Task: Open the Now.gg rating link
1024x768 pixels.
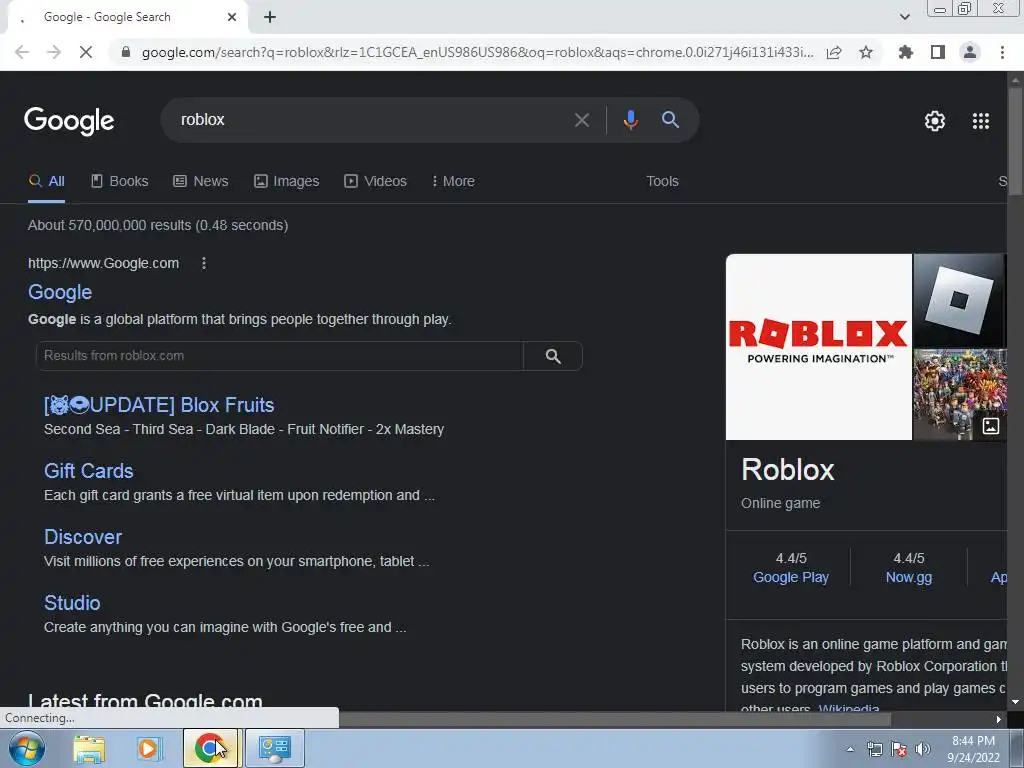Action: pyautogui.click(x=908, y=577)
